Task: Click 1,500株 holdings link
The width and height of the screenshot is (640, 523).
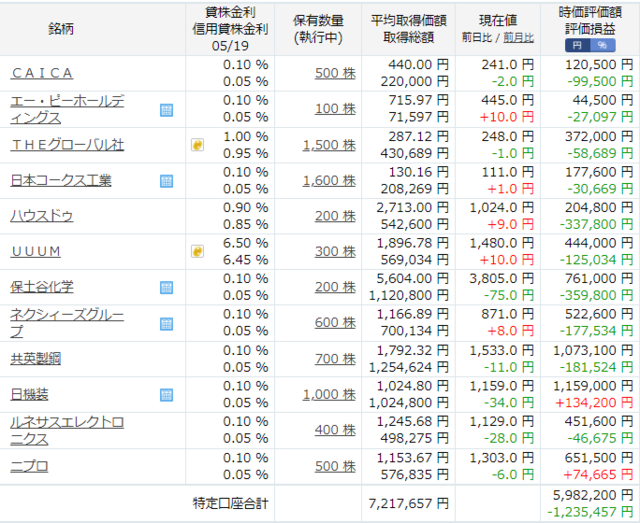Action: coord(329,145)
